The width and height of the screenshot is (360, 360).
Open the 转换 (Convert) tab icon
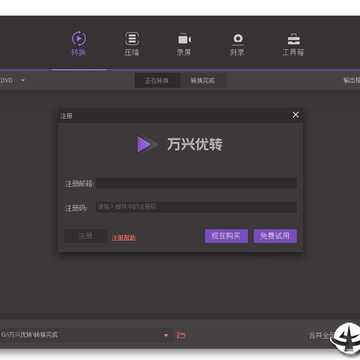click(79, 39)
